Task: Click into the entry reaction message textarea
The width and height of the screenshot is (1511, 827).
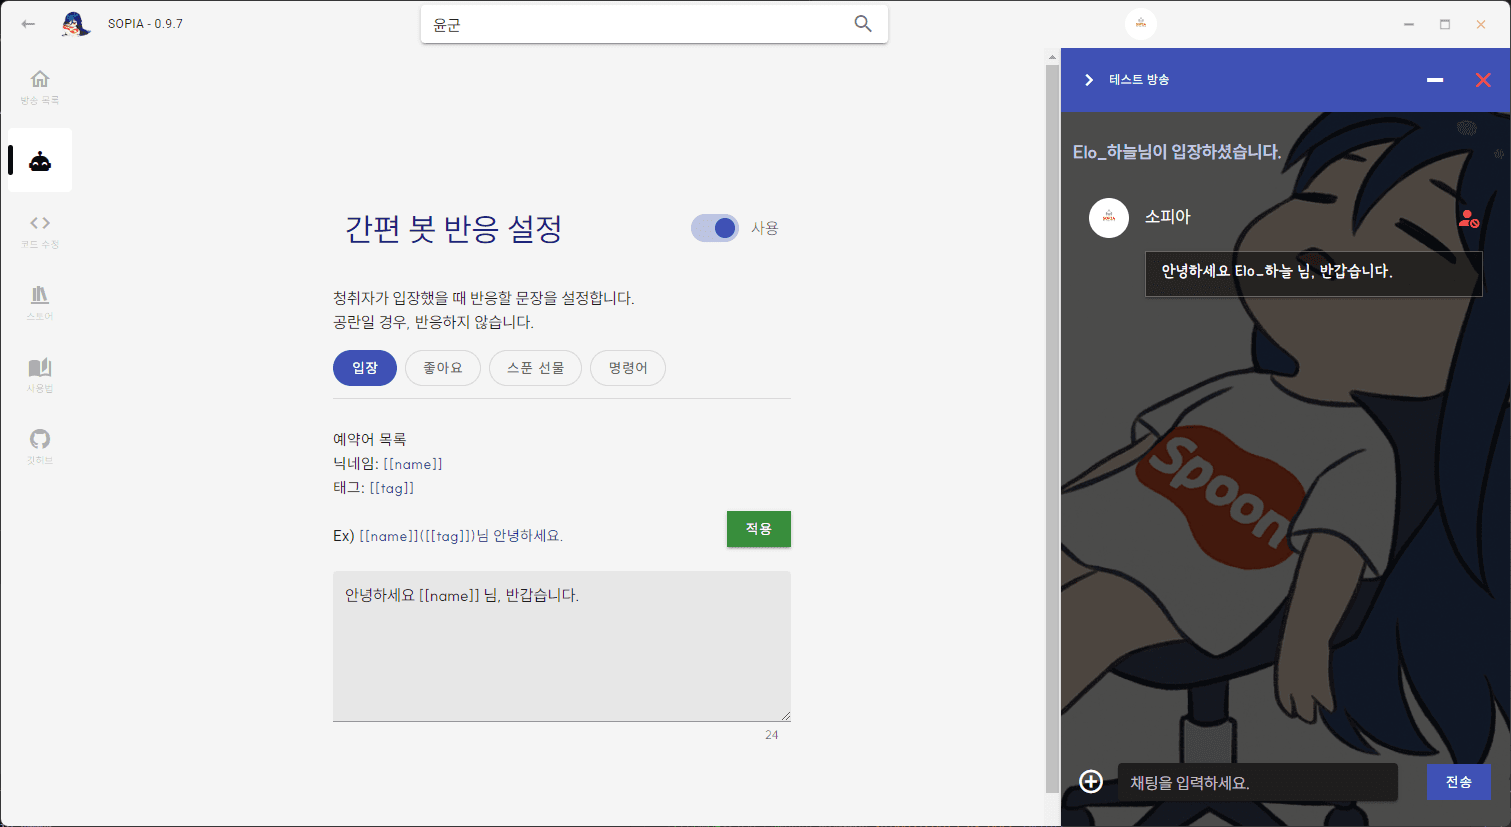Action: 562,646
